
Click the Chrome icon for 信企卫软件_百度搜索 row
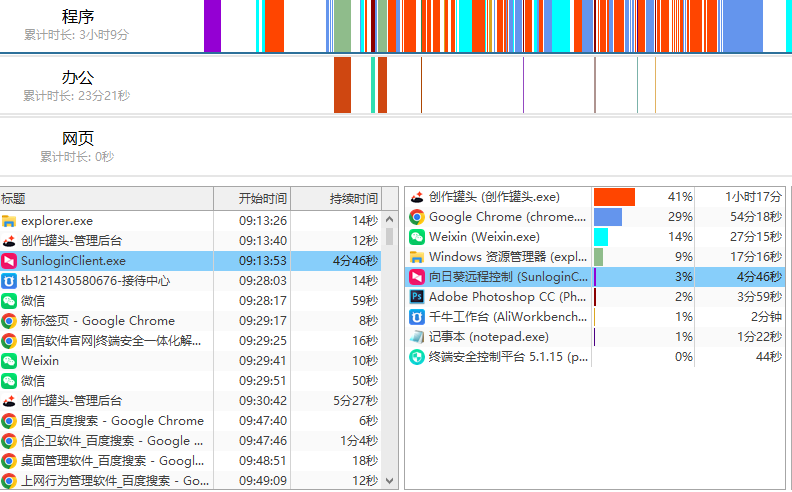tap(9, 441)
